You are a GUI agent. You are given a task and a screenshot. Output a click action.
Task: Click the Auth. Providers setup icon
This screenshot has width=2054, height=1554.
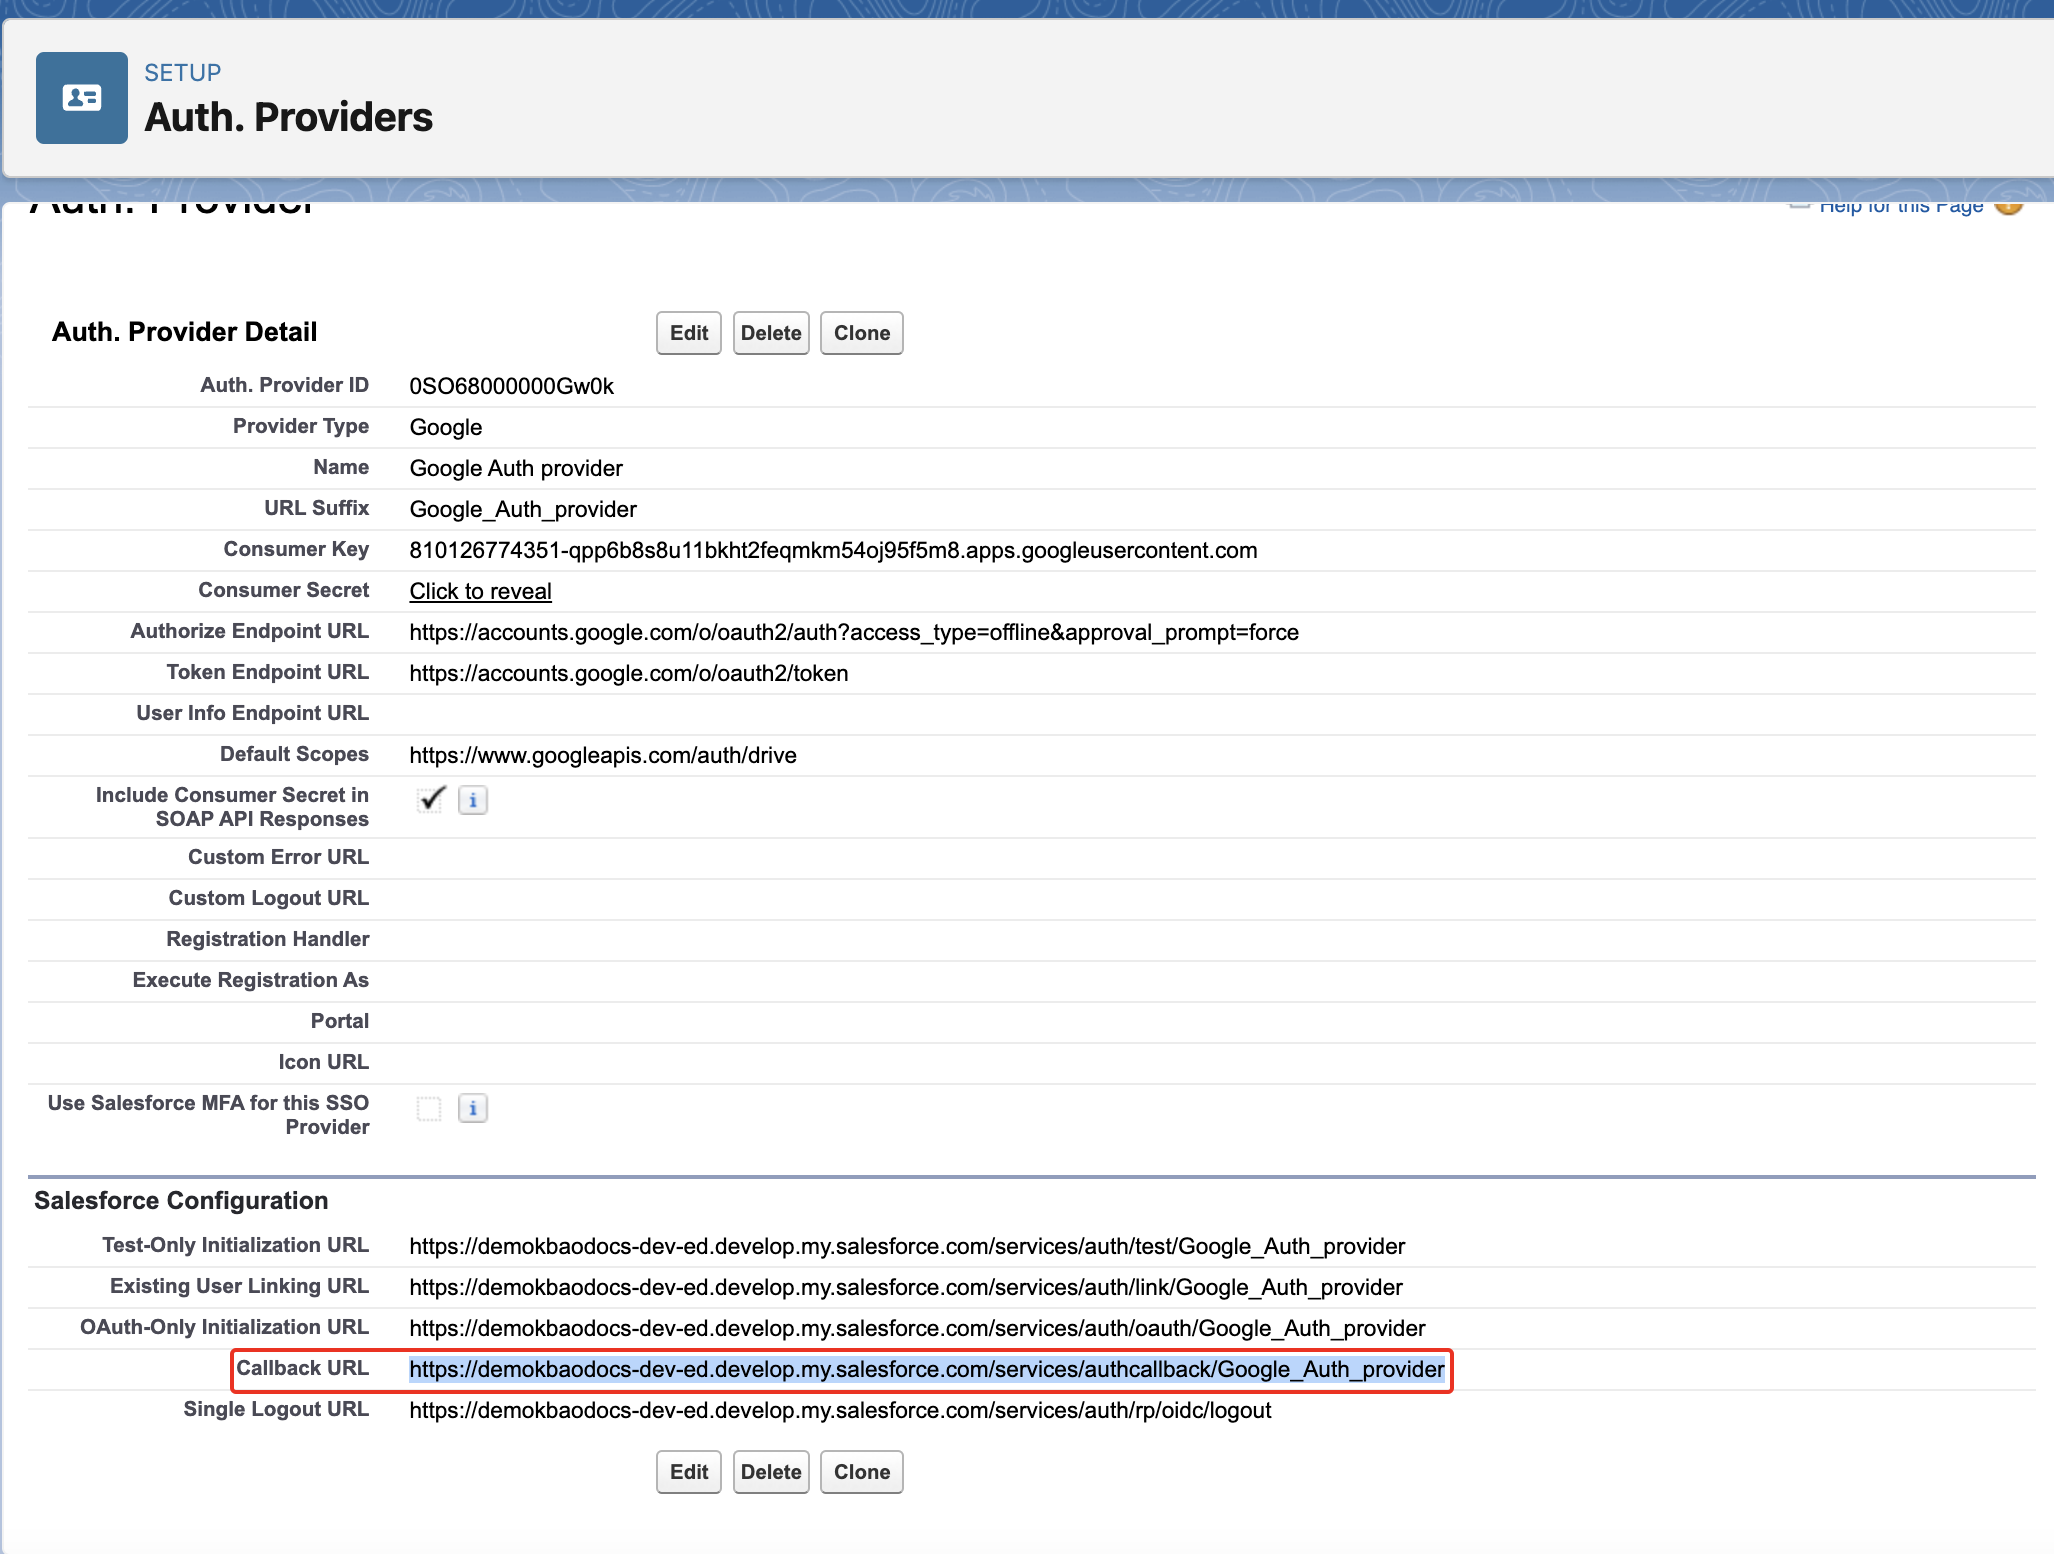click(x=82, y=98)
